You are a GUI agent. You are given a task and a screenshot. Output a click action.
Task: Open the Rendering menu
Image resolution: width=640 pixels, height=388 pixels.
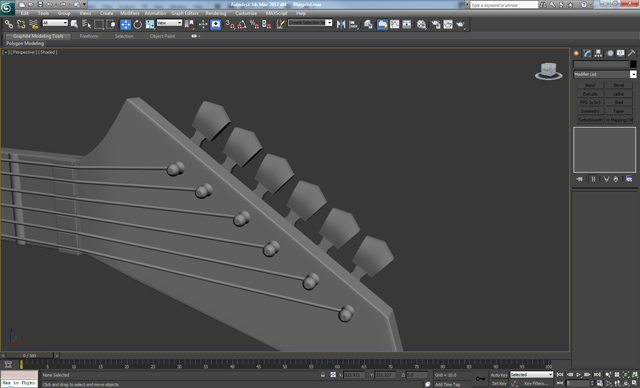click(x=216, y=13)
